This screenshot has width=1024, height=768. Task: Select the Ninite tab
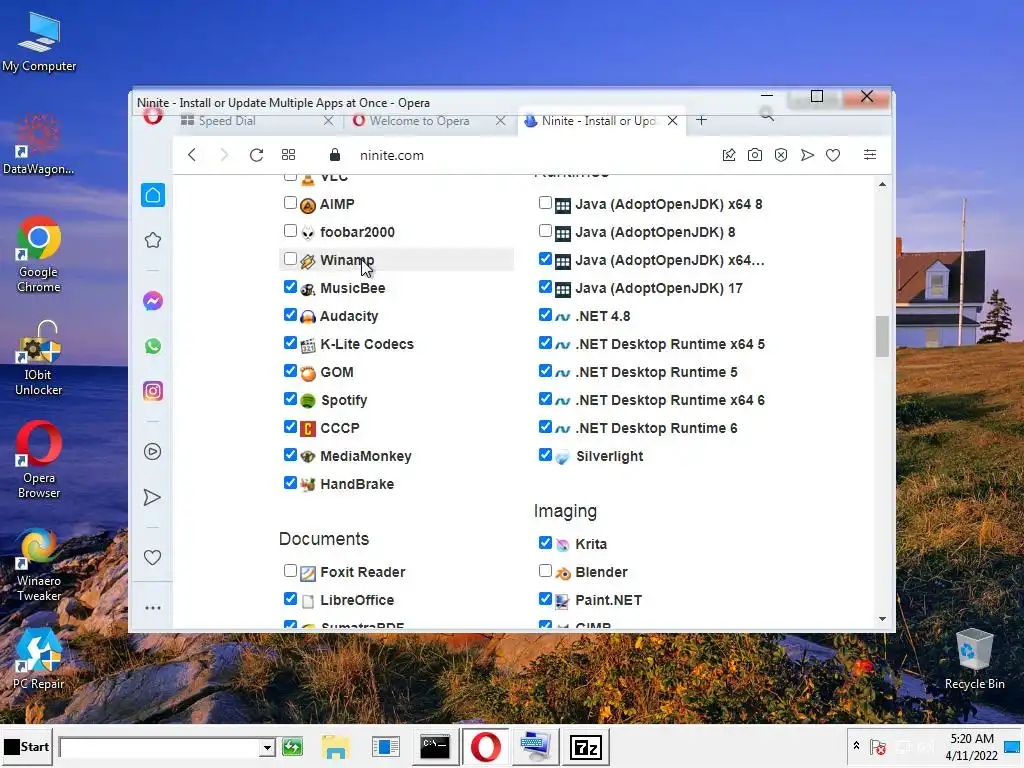tap(599, 121)
